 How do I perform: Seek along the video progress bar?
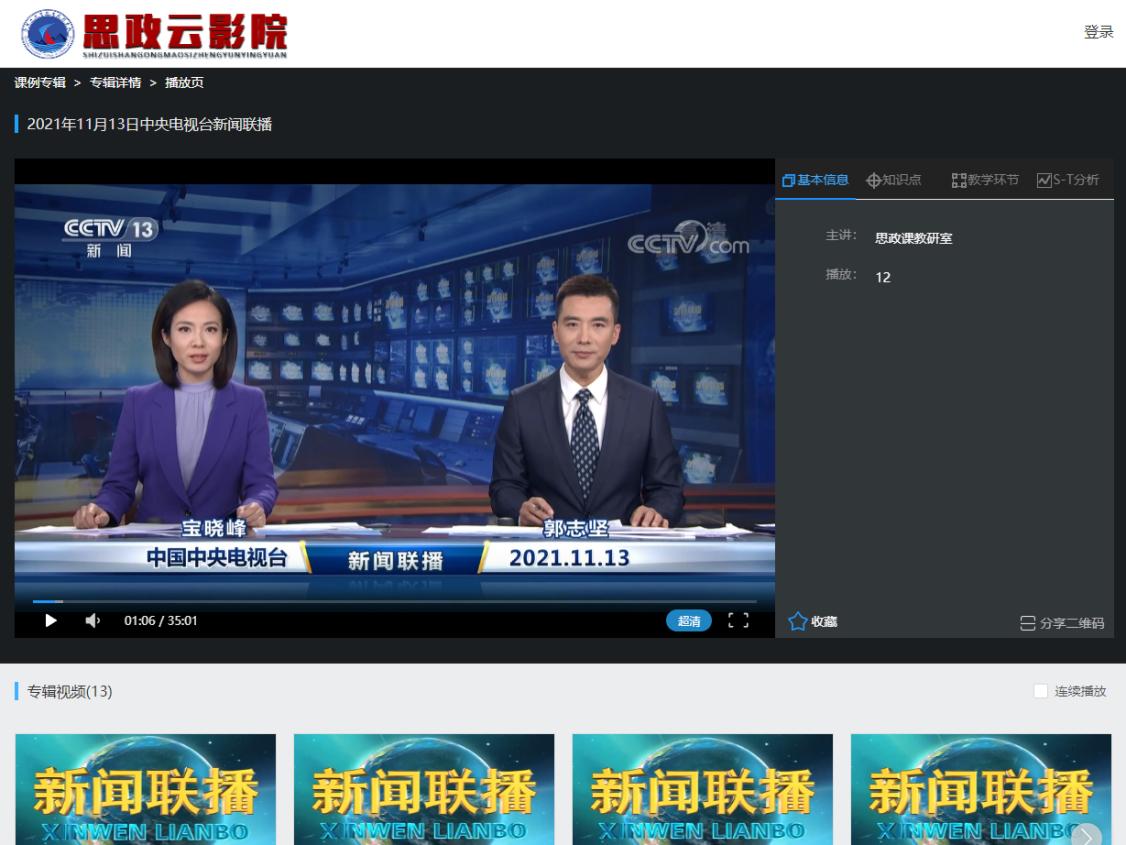(x=394, y=601)
